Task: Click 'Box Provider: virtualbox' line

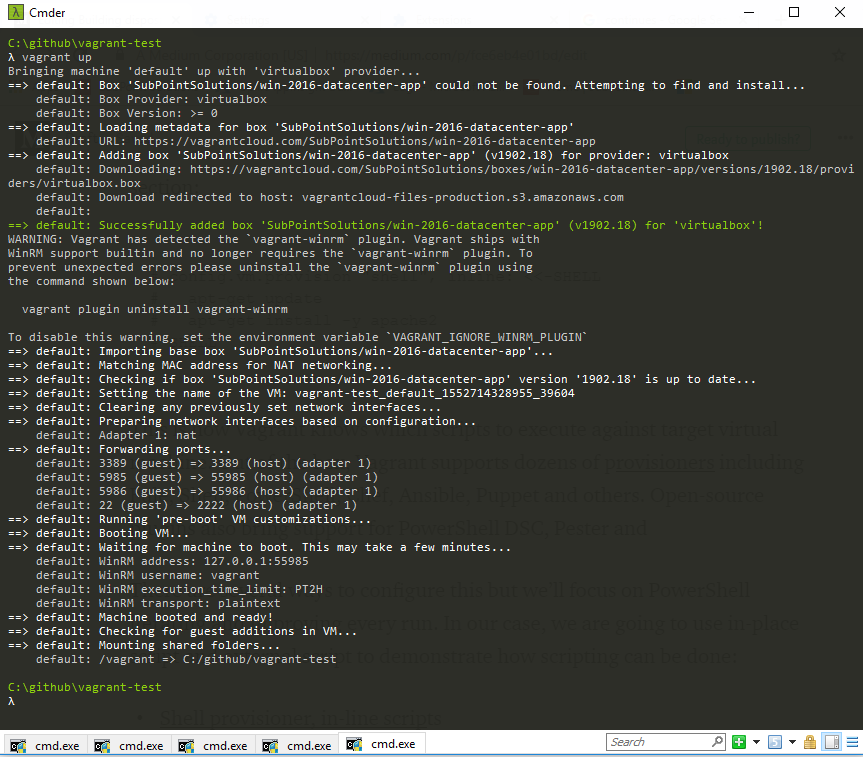Action: click(x=151, y=99)
